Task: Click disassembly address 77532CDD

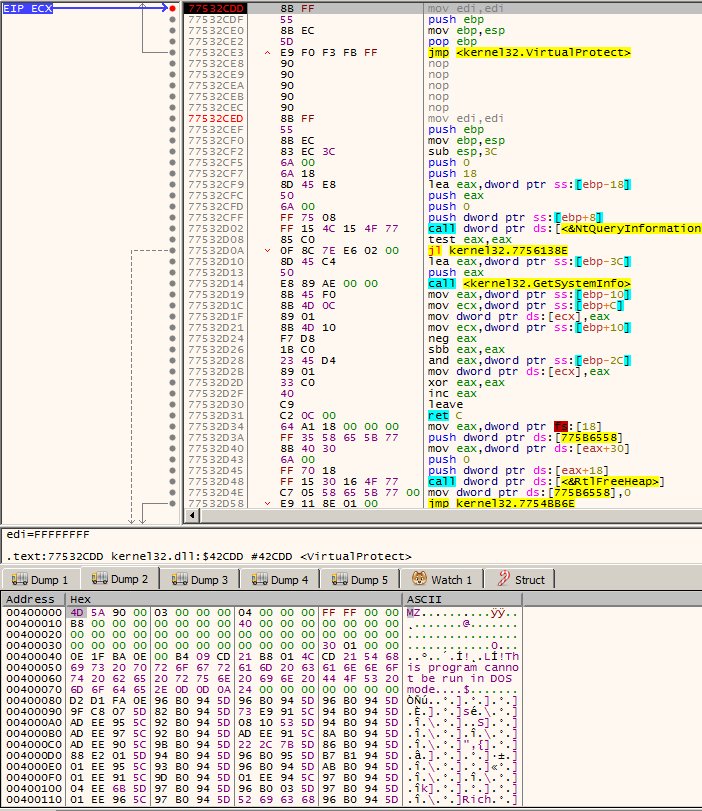Action: click(216, 8)
